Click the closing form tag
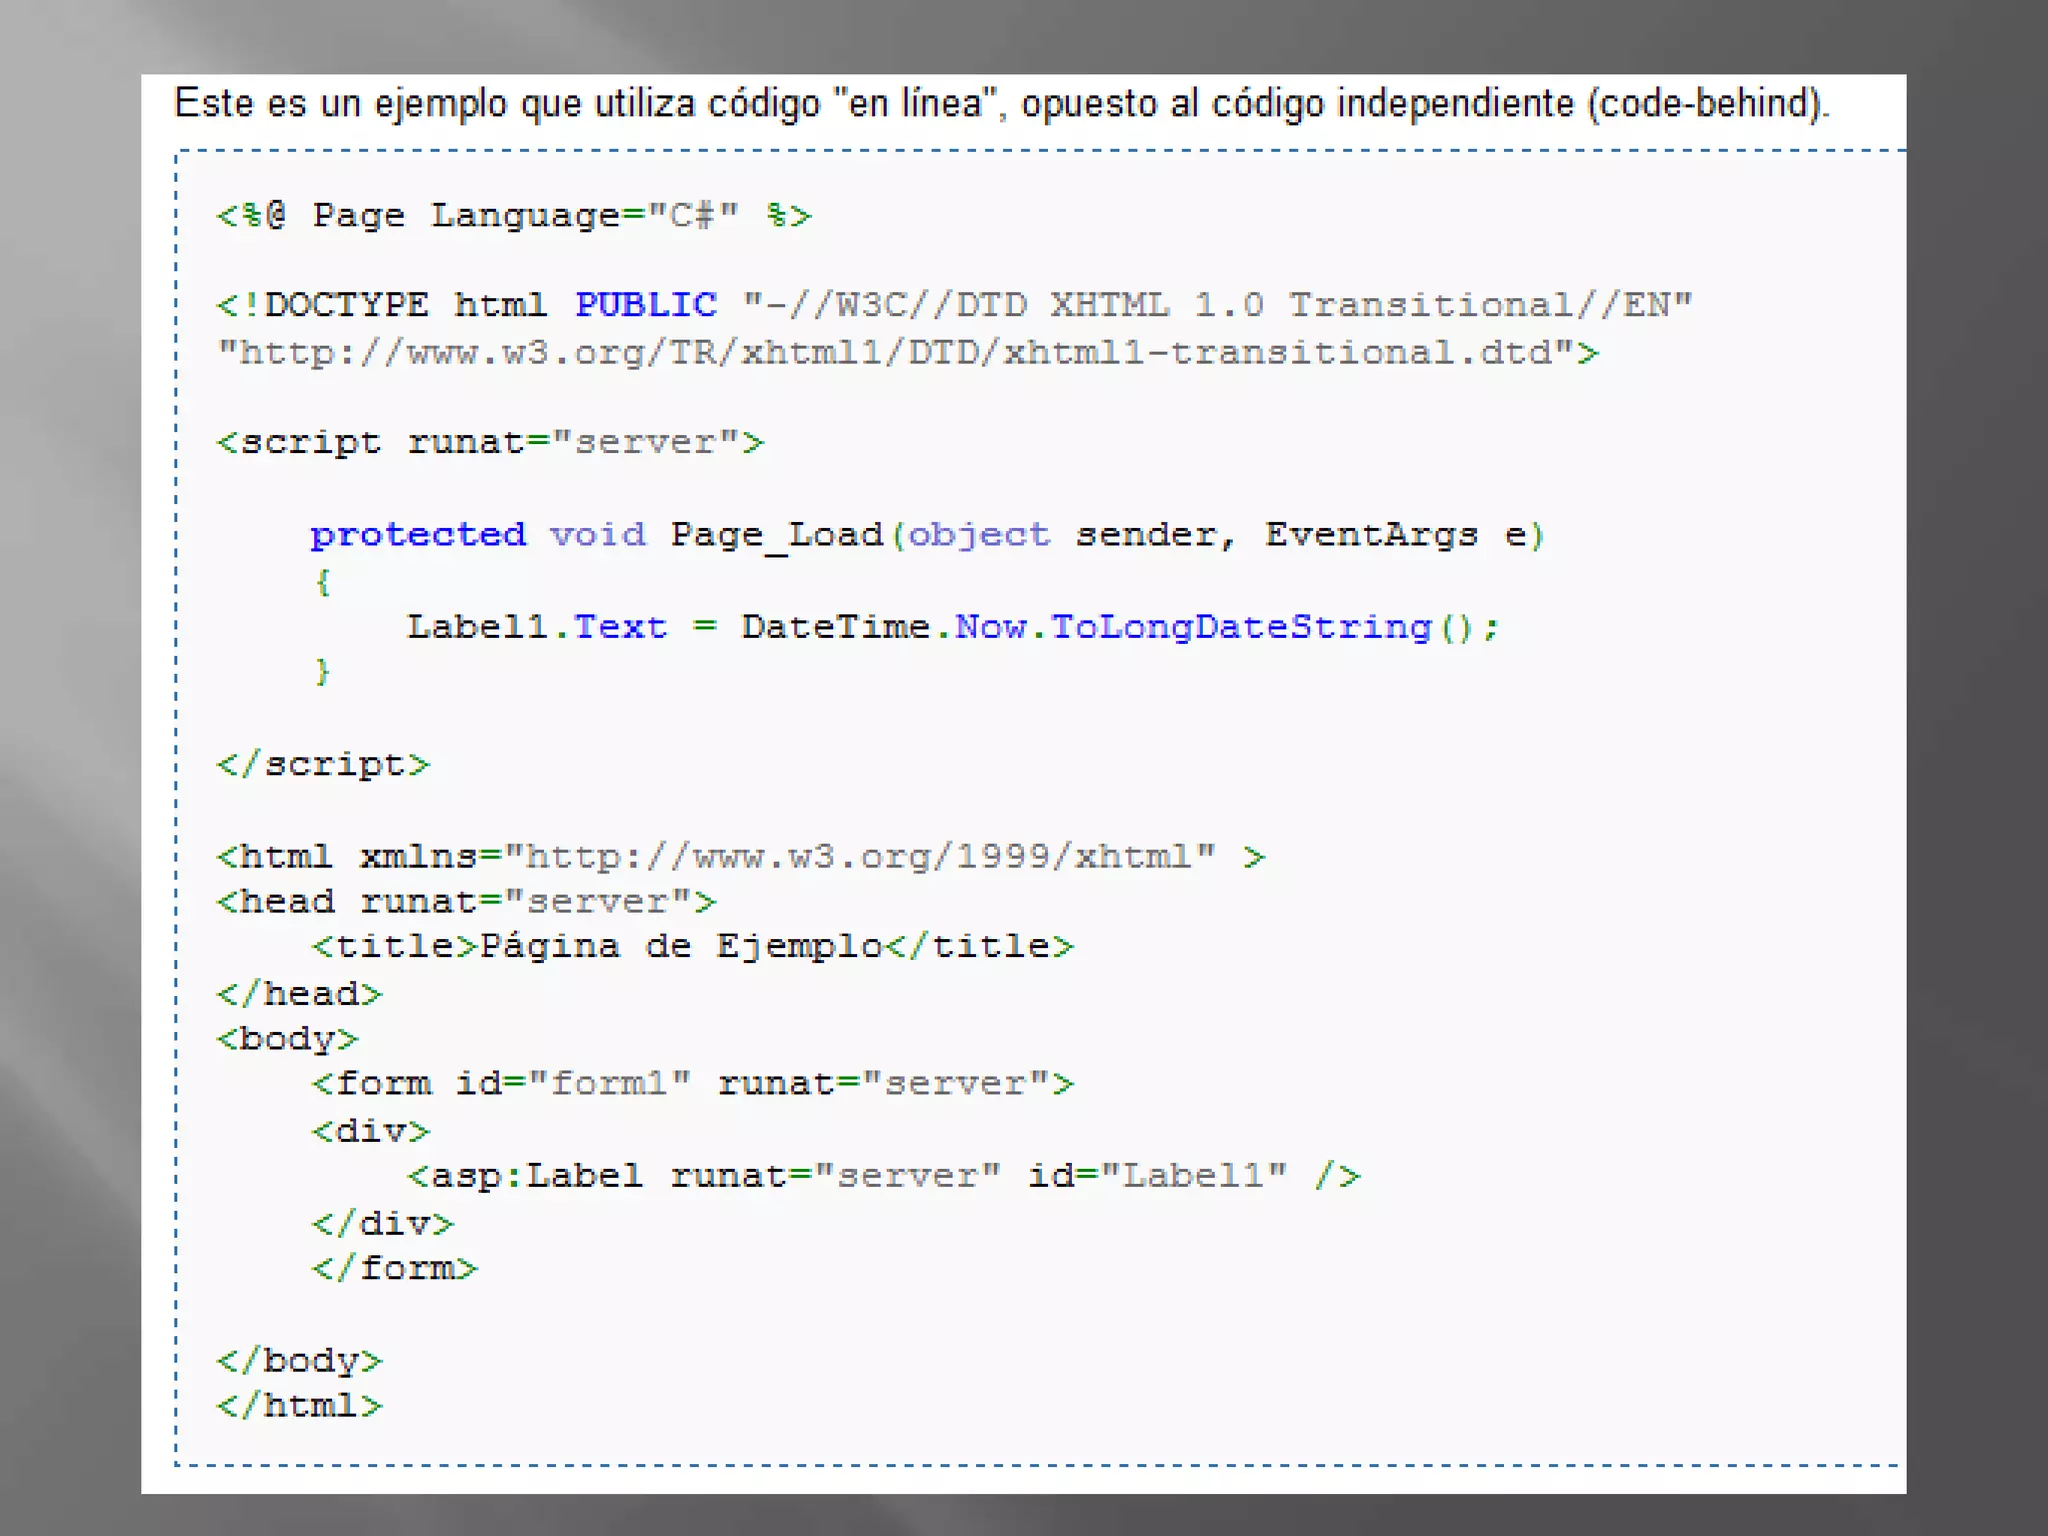2048x1536 pixels. (x=394, y=1269)
